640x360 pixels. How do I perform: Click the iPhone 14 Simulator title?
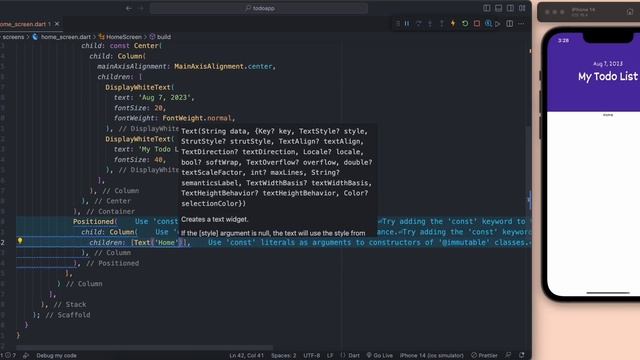(x=583, y=10)
